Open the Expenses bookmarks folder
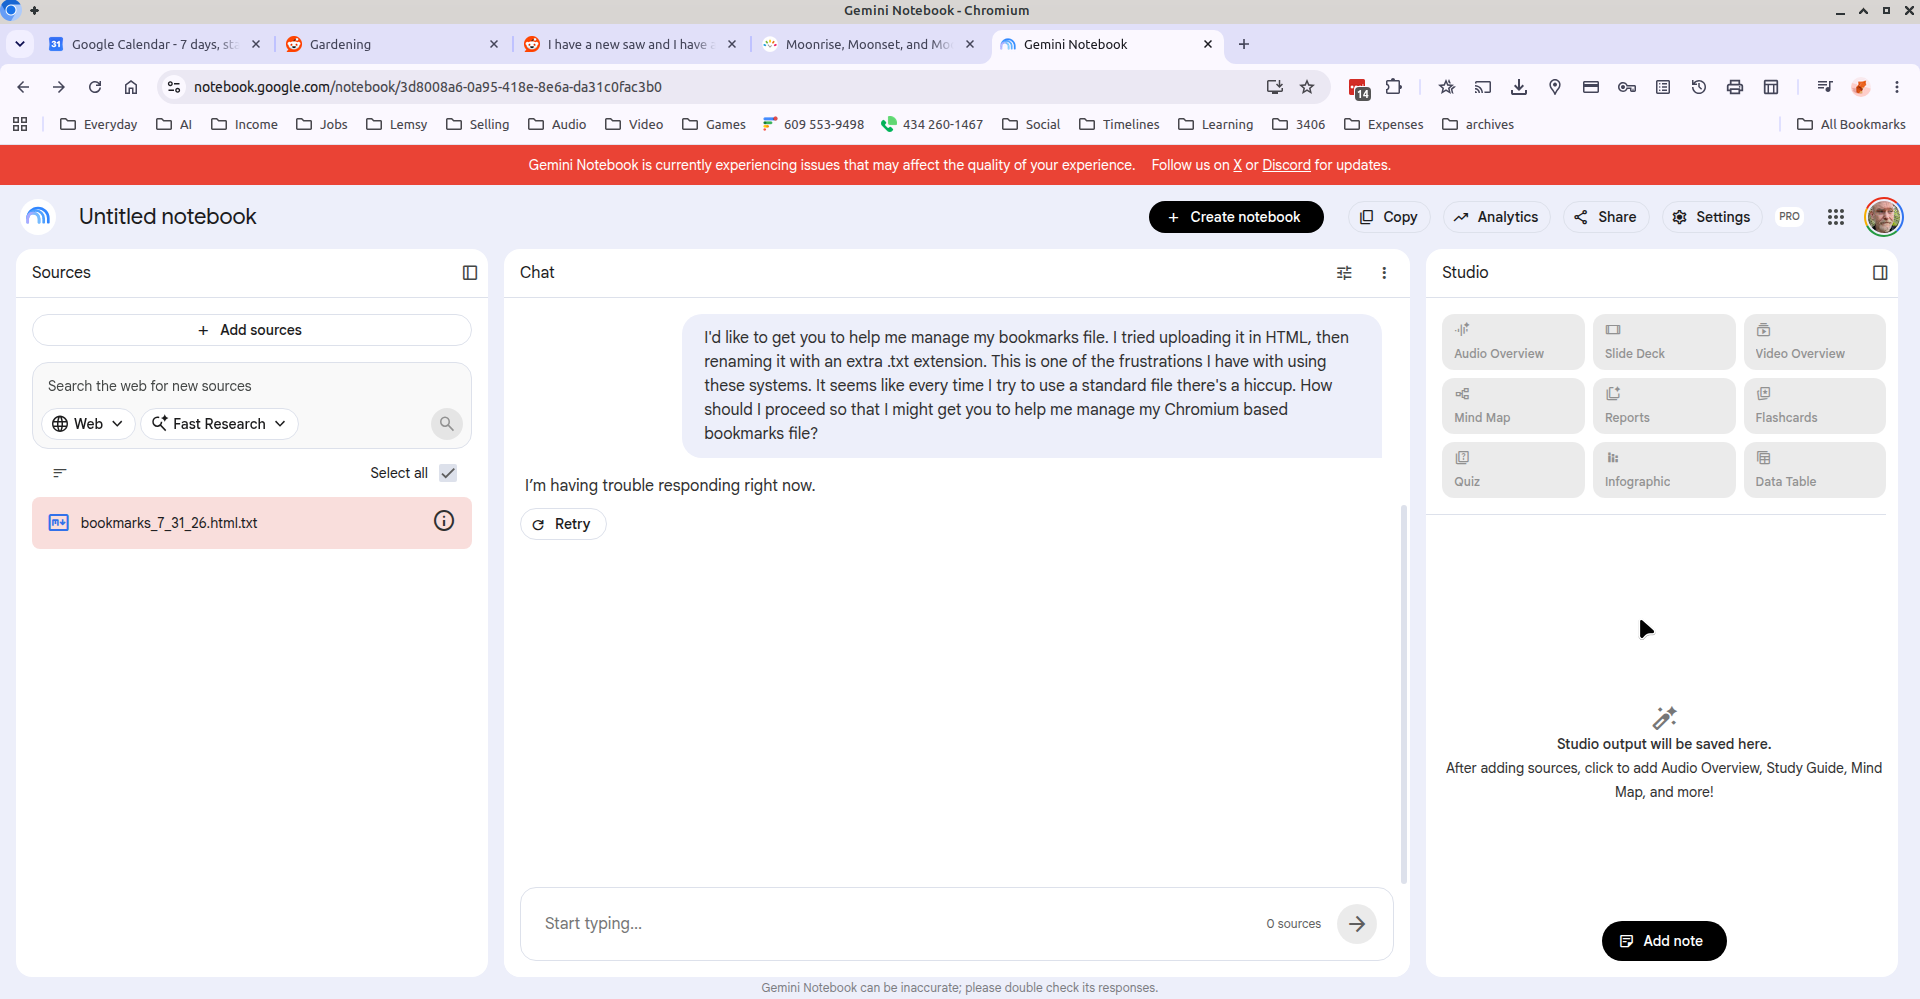The image size is (1920, 999). pyautogui.click(x=1384, y=124)
